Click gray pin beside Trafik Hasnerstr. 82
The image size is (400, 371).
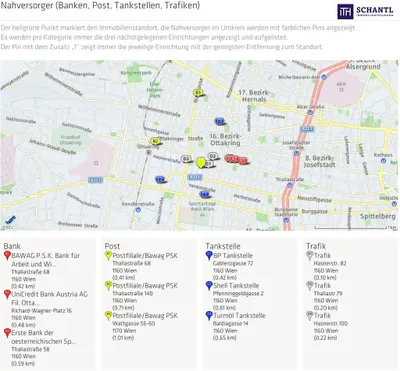pyautogui.click(x=310, y=256)
